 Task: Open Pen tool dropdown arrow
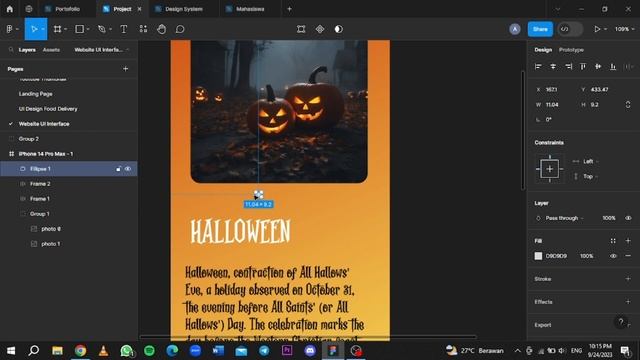coord(110,29)
